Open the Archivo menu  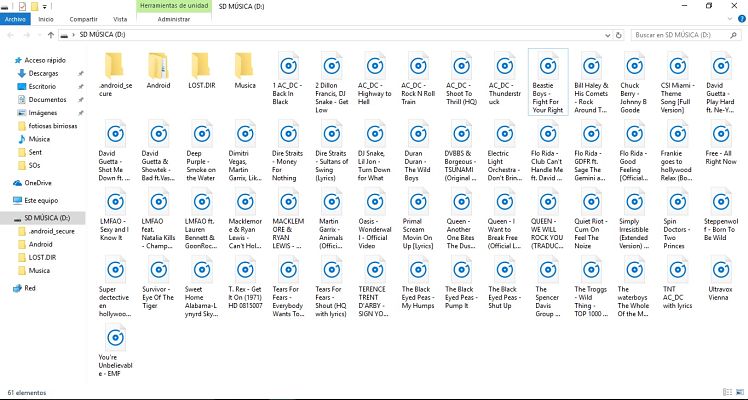click(15, 18)
